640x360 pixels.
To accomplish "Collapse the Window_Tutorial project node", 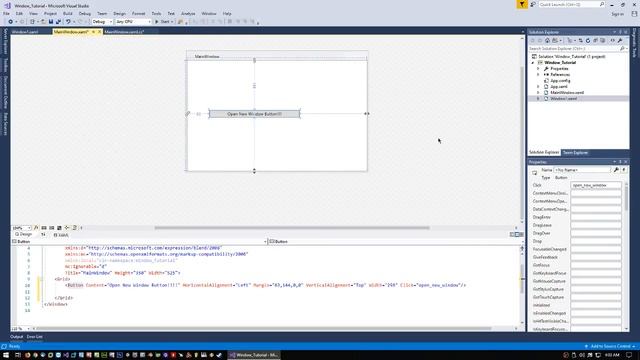I will 533,63.
